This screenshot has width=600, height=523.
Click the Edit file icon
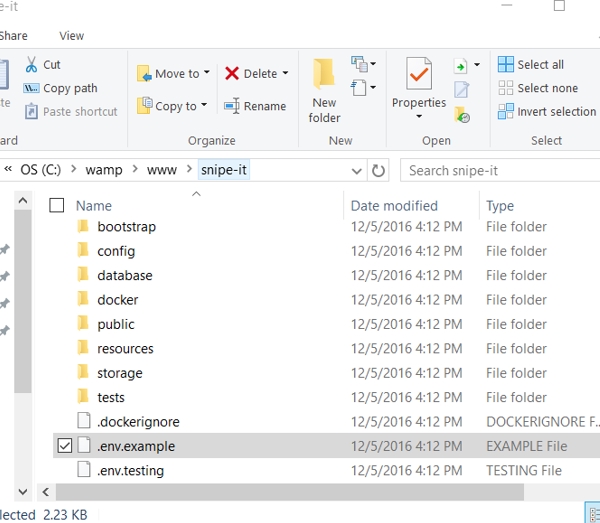point(461,89)
